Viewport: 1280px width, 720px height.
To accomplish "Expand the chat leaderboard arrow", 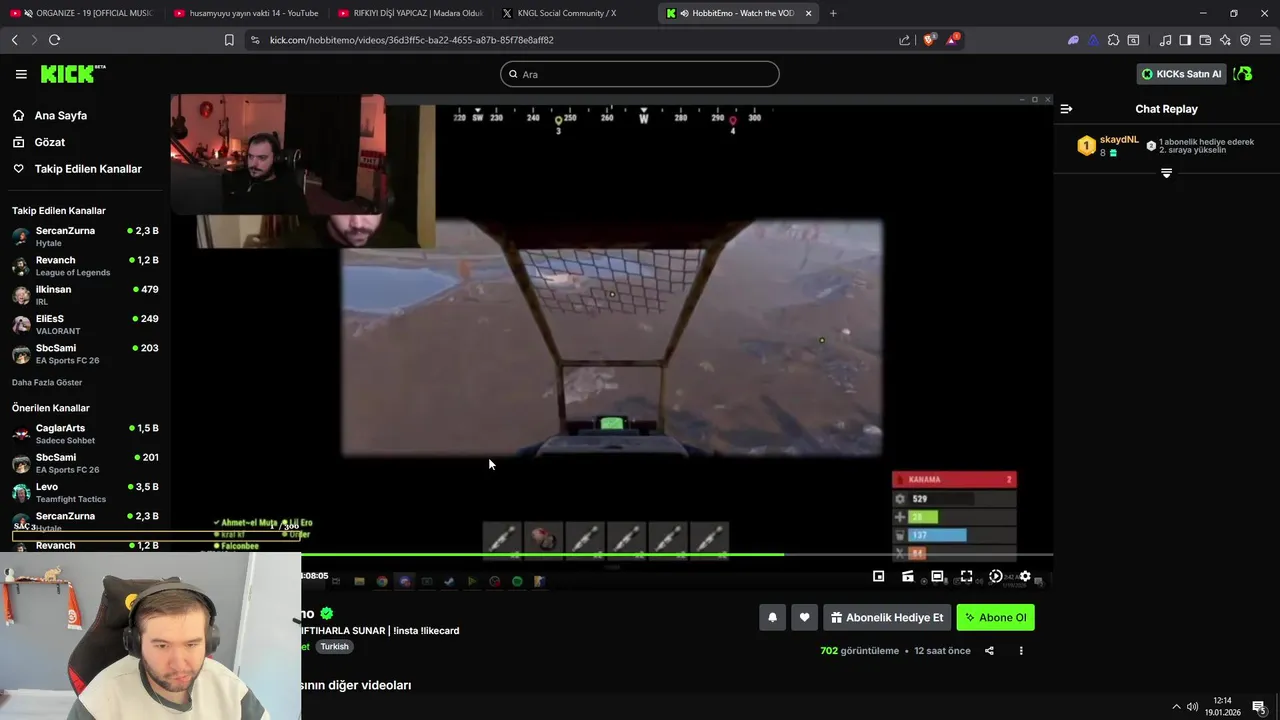I will pos(1166,174).
